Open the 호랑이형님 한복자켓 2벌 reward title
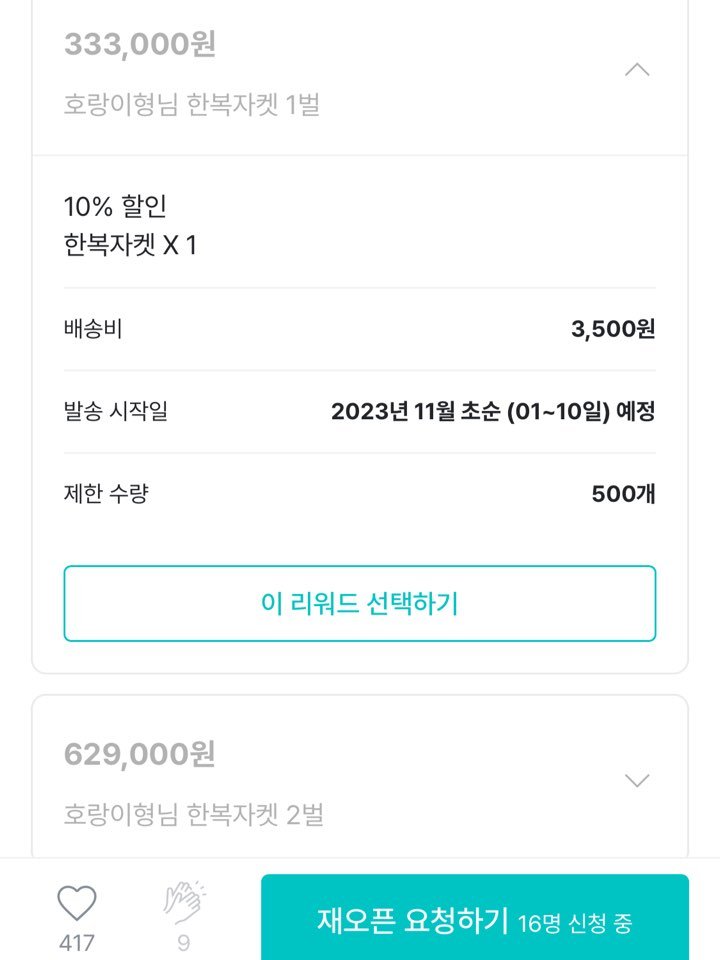The image size is (720, 960). pos(193,814)
